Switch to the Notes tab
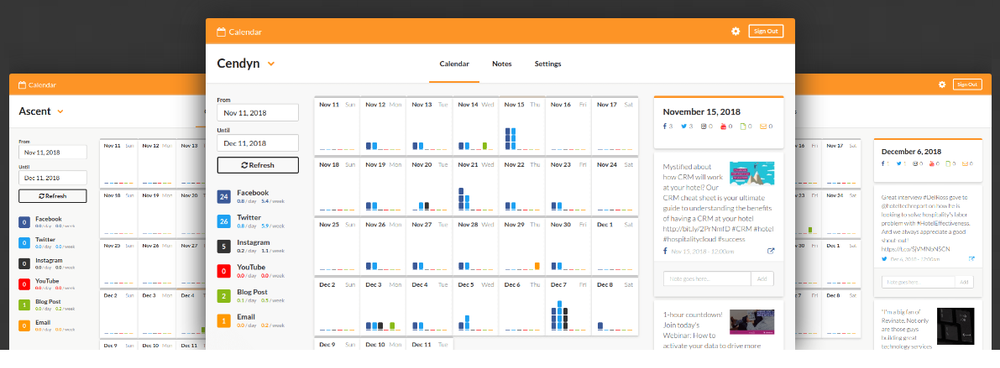 point(501,64)
